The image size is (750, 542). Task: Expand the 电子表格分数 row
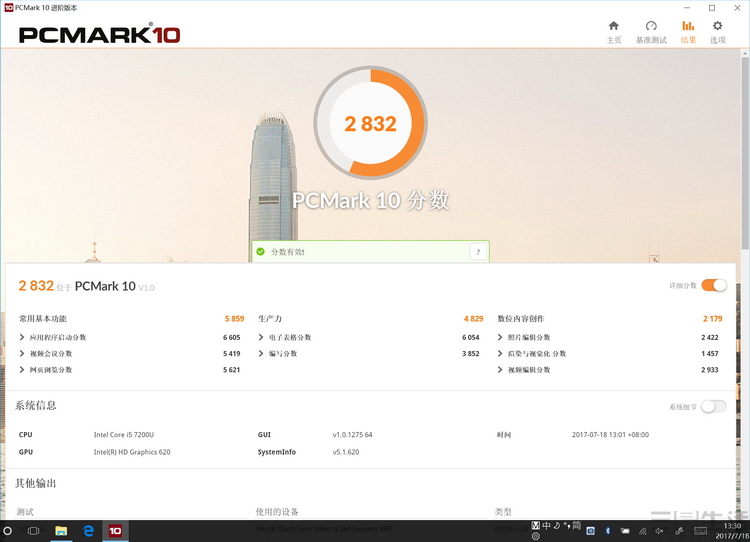pos(285,337)
